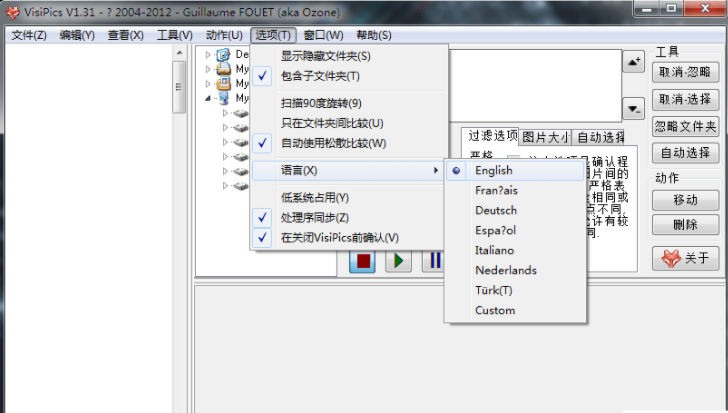Disable 自动使用松散比较(W) option
Screen dimensions: 728x413
tap(333, 143)
